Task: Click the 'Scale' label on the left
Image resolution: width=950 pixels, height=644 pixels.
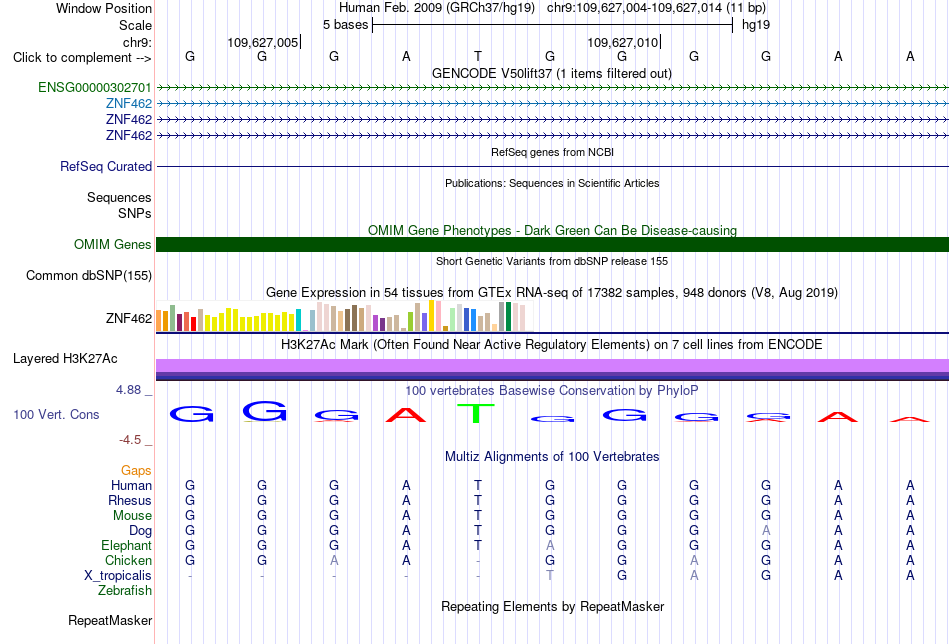Action: 135,25
